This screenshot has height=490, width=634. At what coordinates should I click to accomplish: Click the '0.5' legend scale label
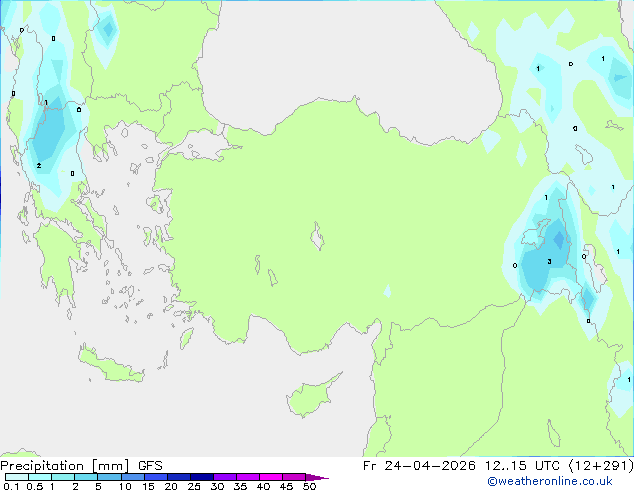pyautogui.click(x=35, y=486)
